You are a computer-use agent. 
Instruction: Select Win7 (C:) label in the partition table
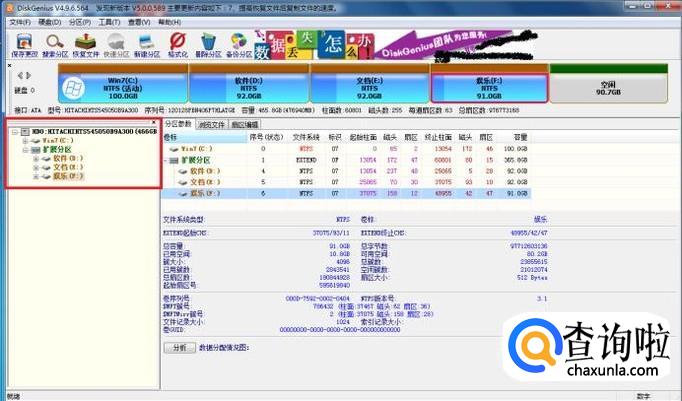coord(197,149)
